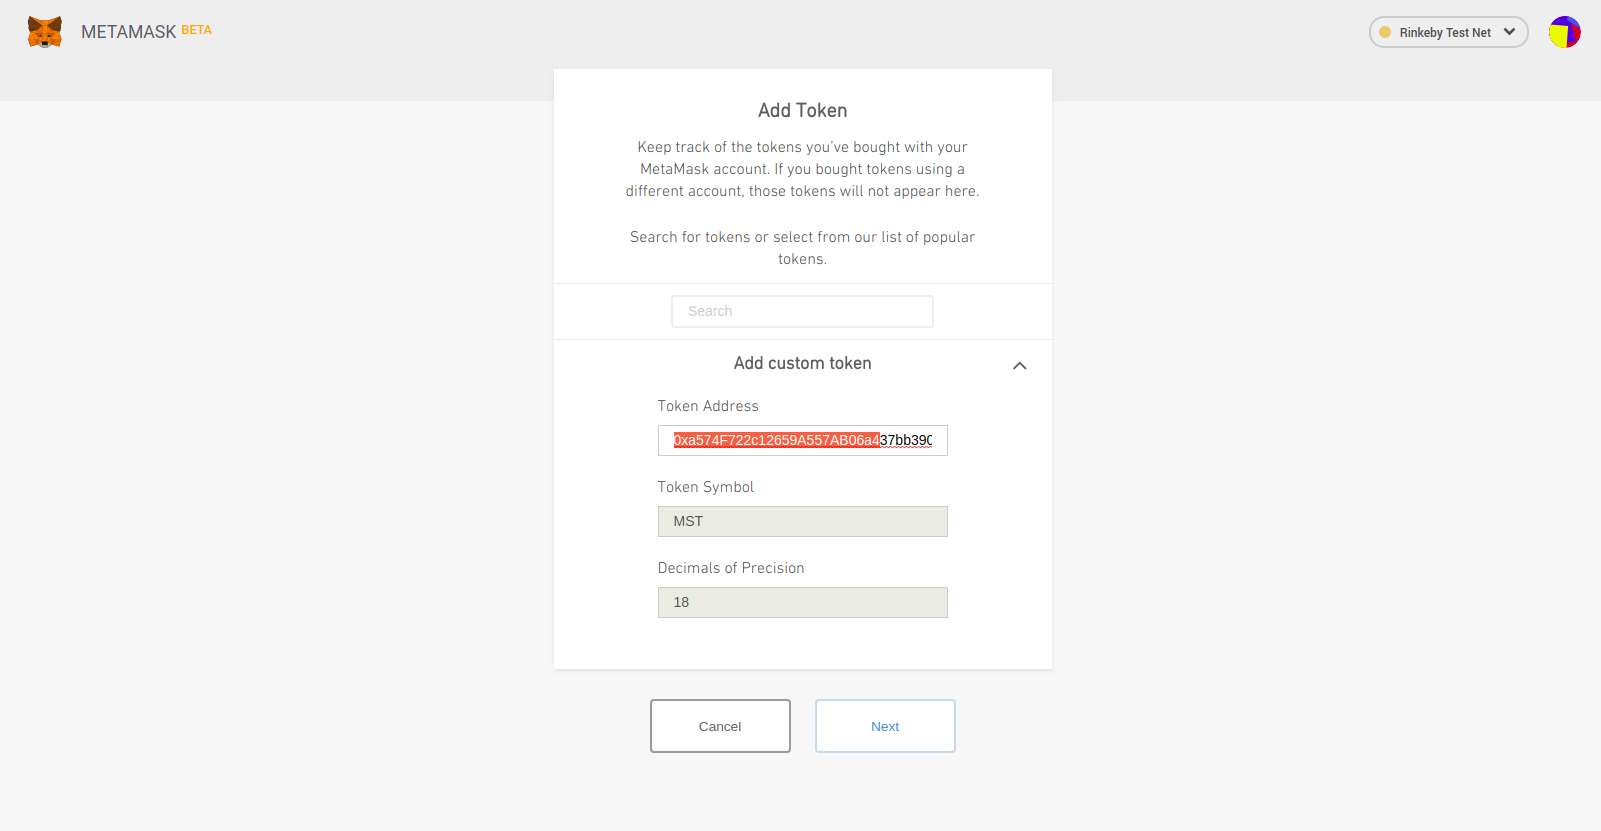Collapse the custom token section chevron
The image size is (1601, 831).
point(1019,365)
